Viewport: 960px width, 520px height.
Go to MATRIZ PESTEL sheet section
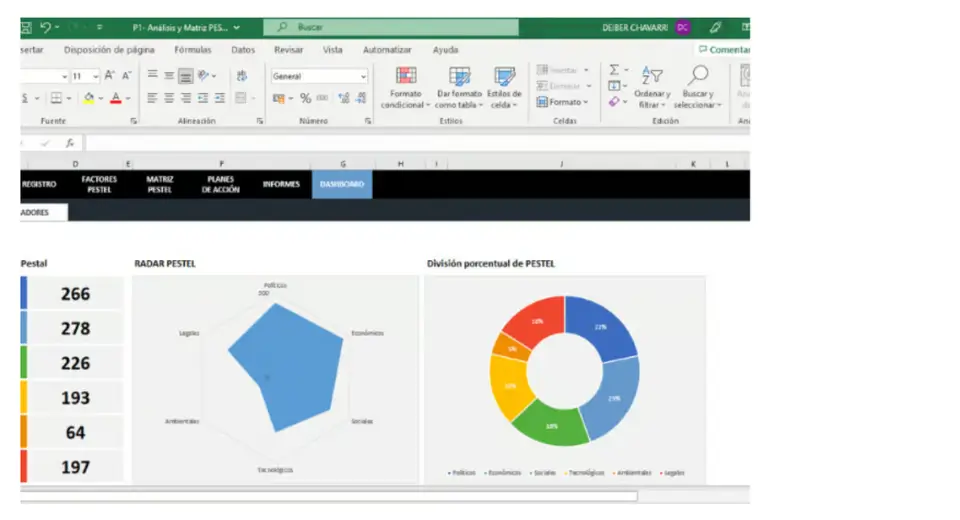coord(160,184)
